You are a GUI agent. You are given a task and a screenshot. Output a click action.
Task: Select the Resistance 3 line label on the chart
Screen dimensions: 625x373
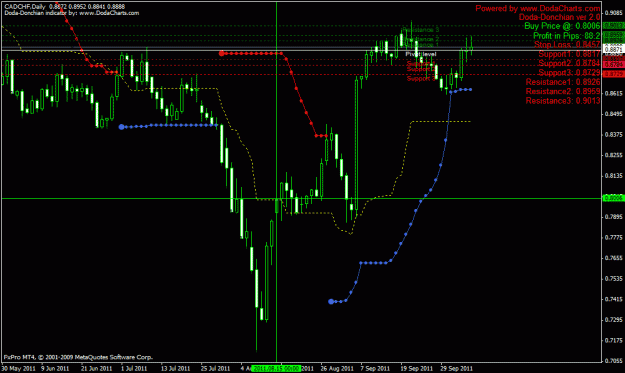click(421, 30)
